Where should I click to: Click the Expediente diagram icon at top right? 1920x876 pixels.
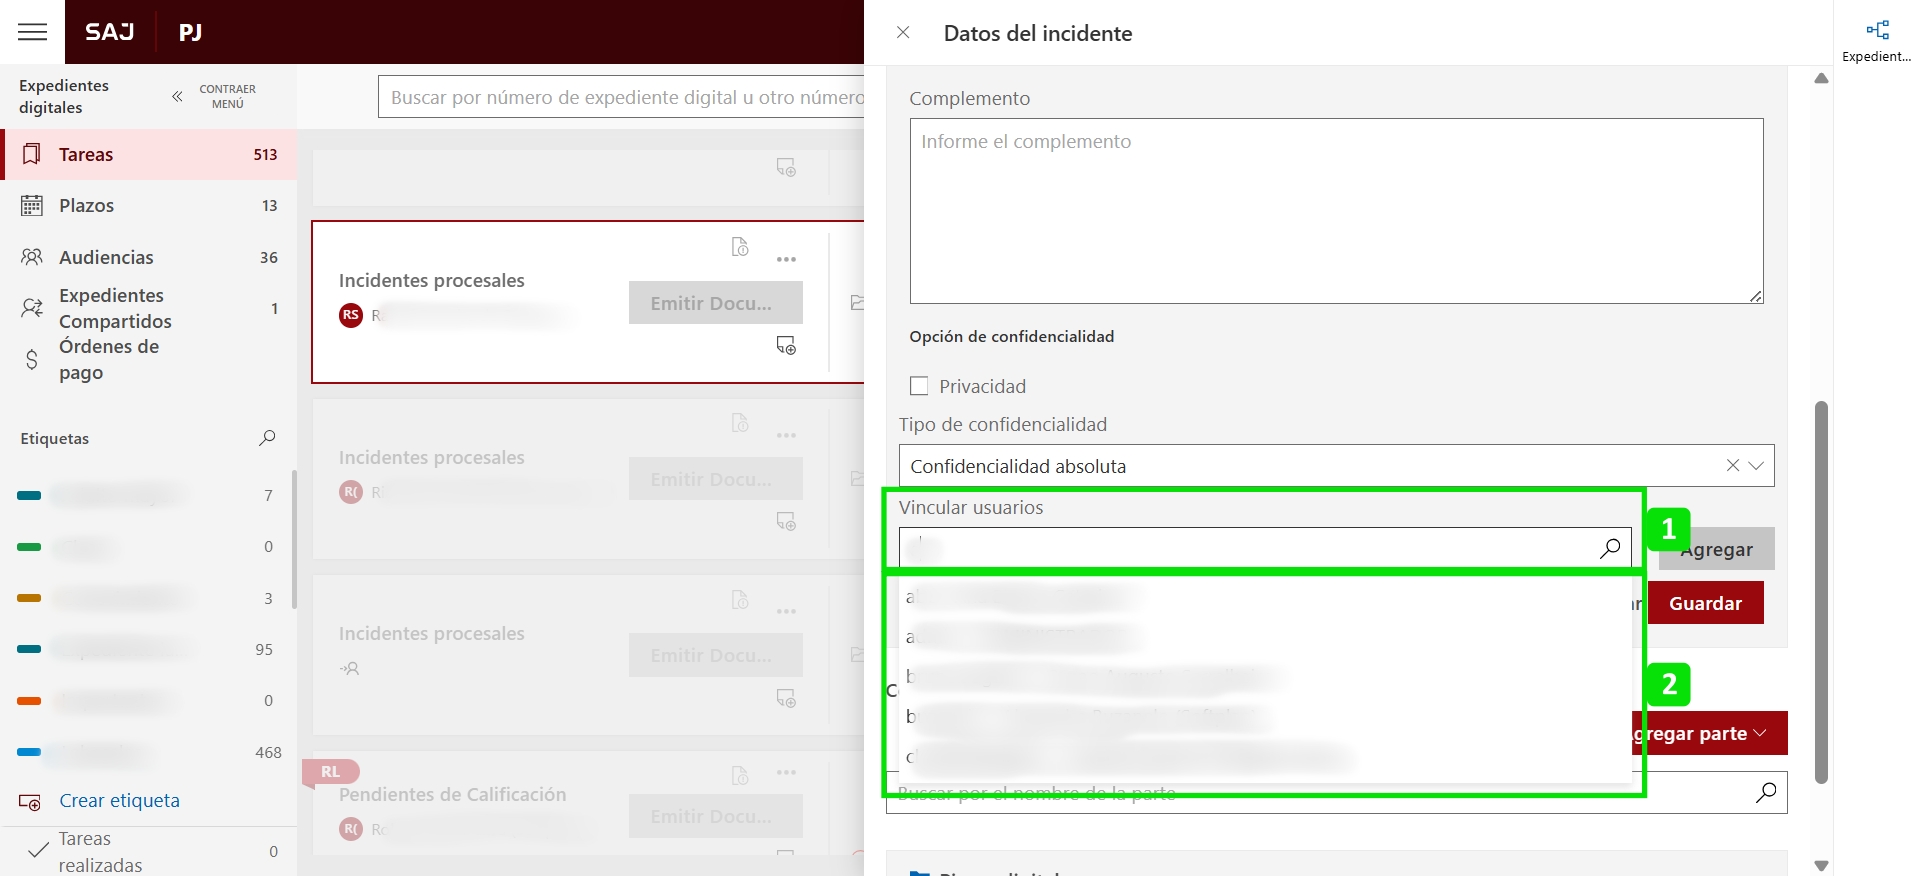click(x=1877, y=31)
